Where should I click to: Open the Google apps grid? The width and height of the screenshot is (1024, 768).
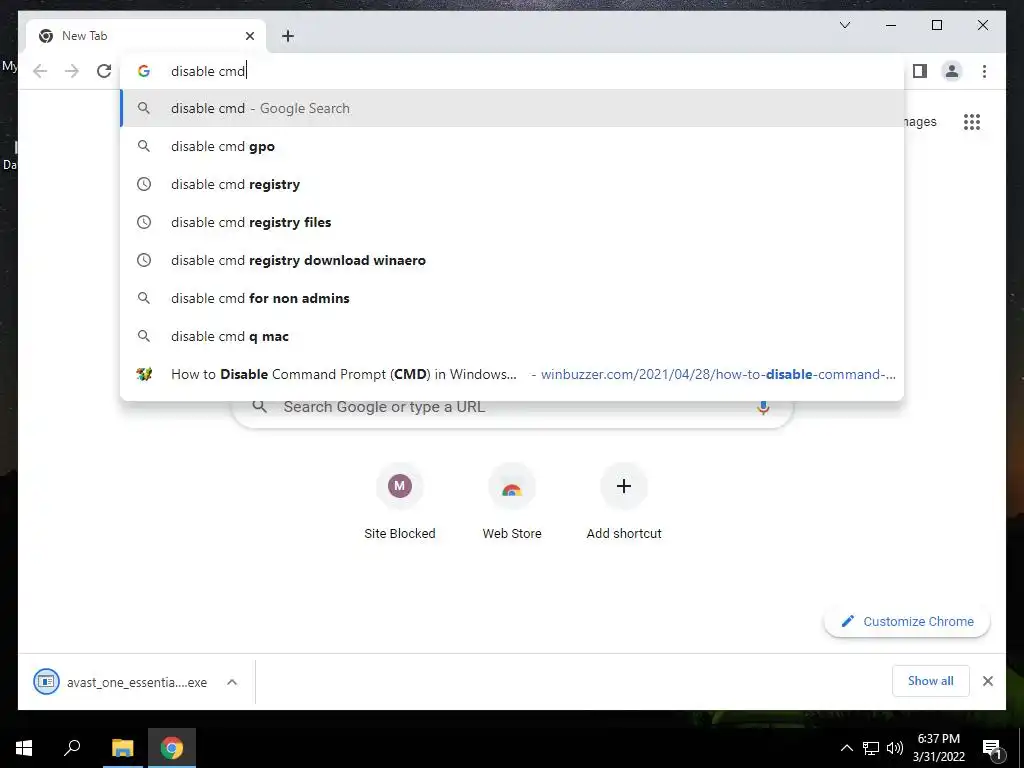(x=972, y=121)
